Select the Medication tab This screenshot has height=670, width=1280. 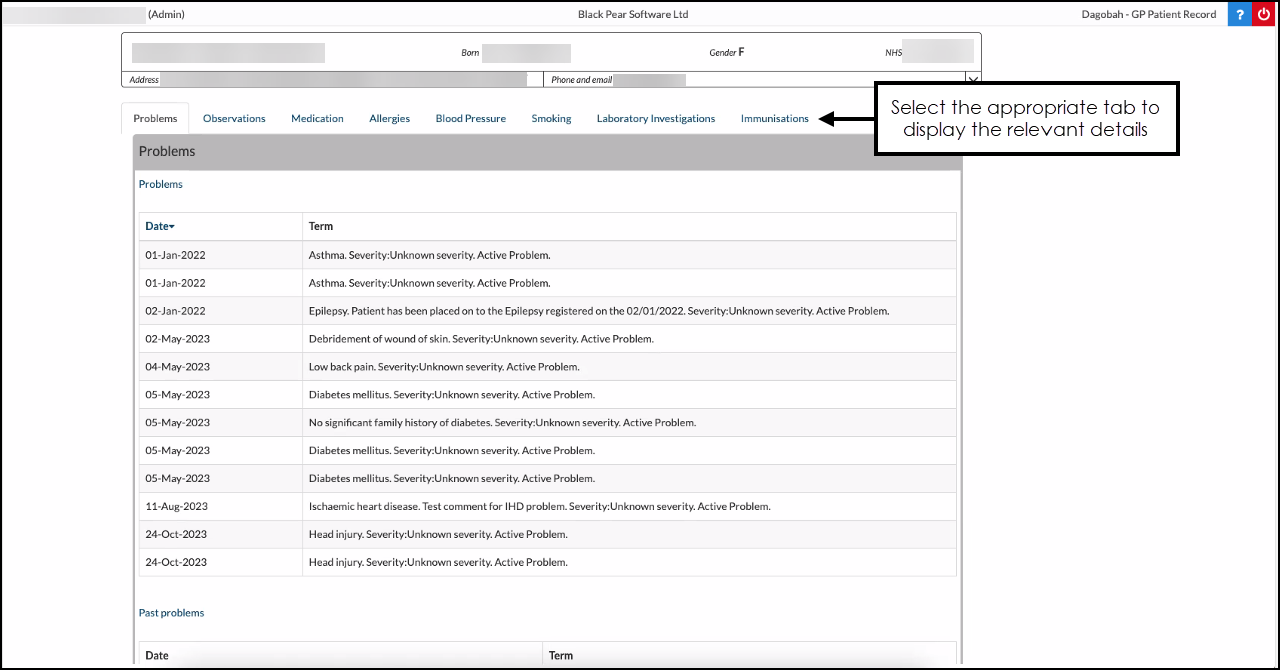click(x=317, y=118)
